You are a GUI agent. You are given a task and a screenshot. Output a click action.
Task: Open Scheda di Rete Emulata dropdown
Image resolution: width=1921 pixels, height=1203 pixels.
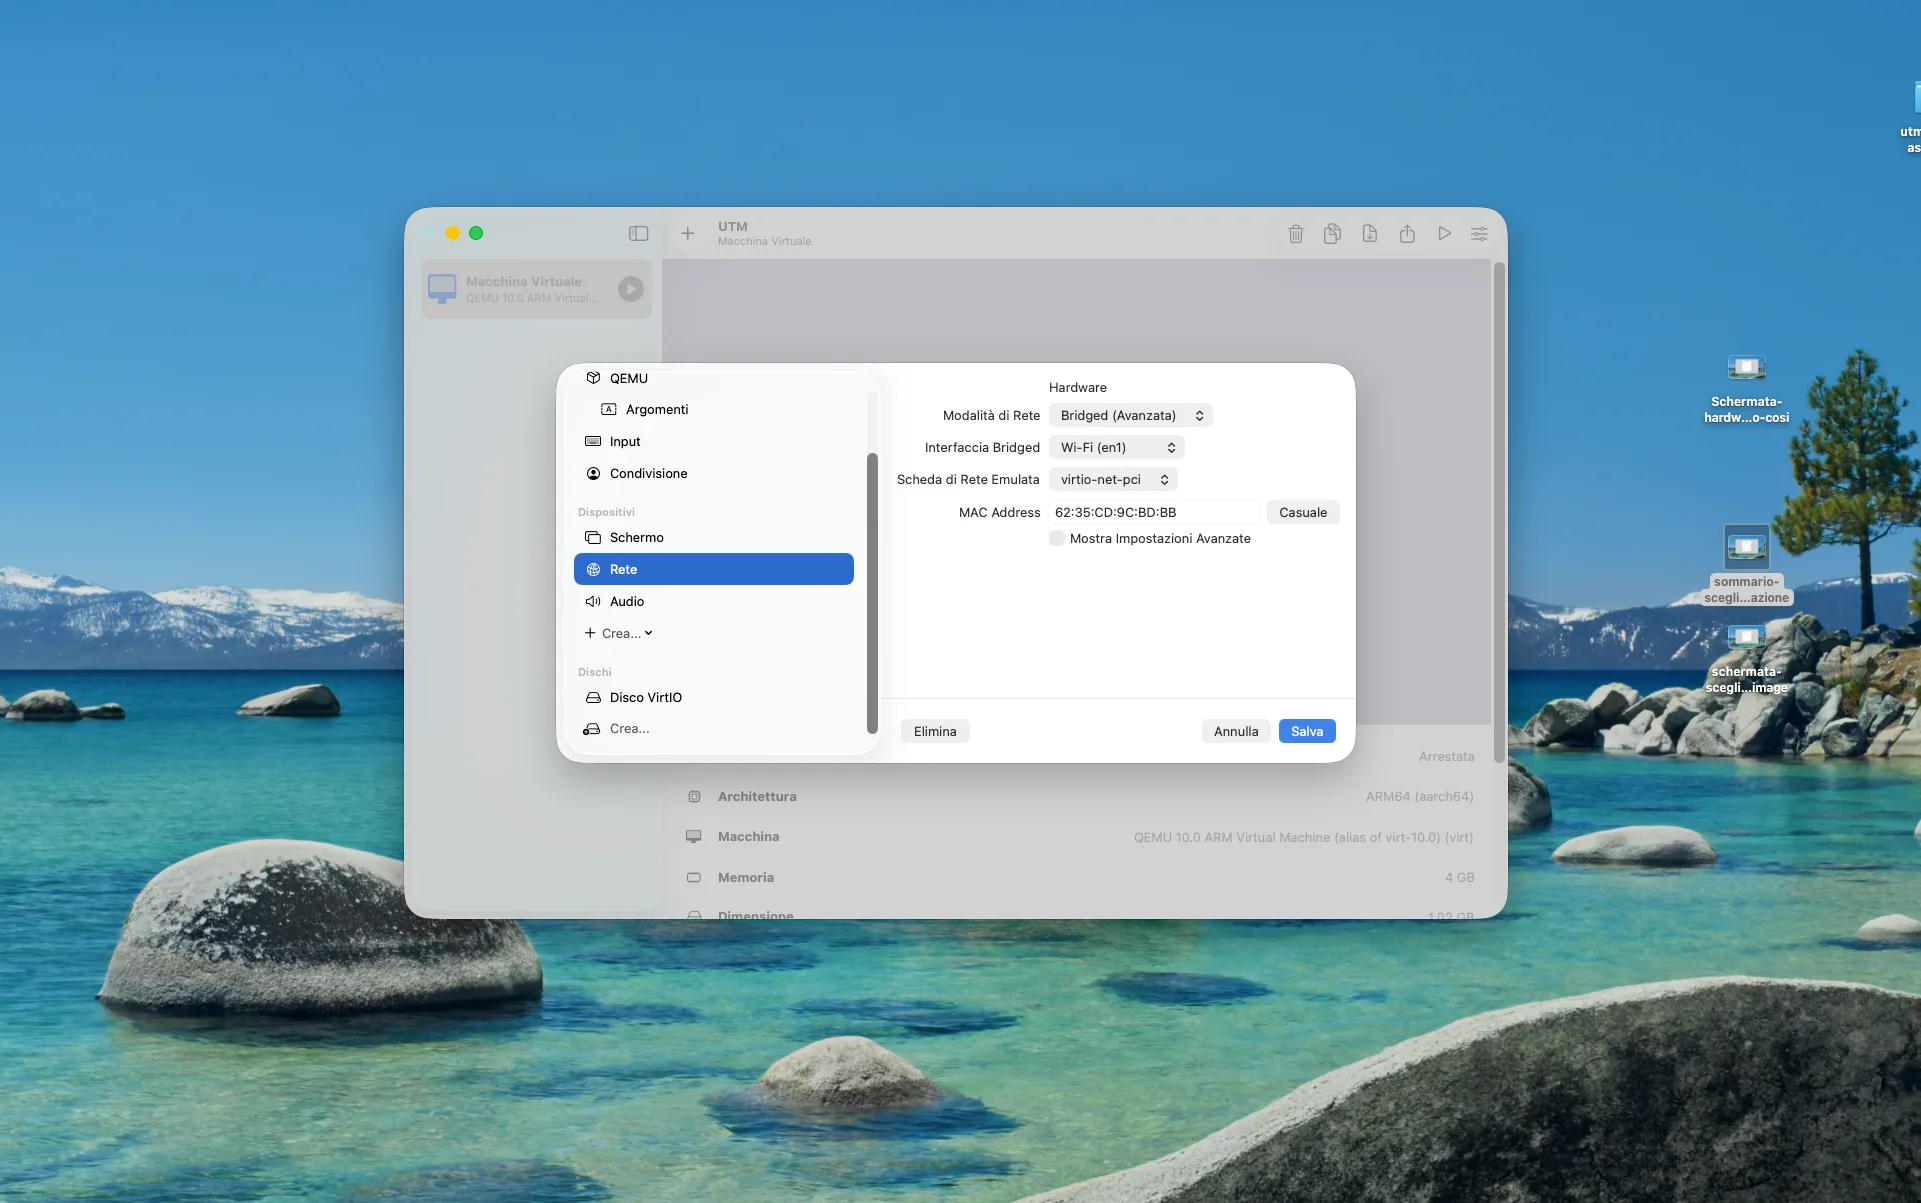tap(1113, 480)
